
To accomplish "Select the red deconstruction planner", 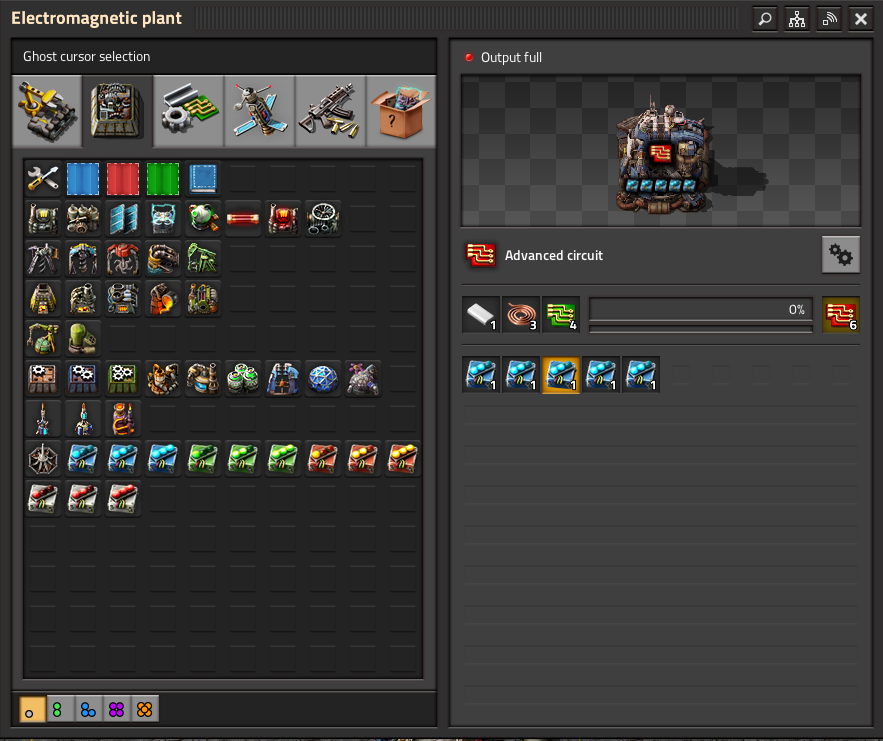I will click(123, 178).
